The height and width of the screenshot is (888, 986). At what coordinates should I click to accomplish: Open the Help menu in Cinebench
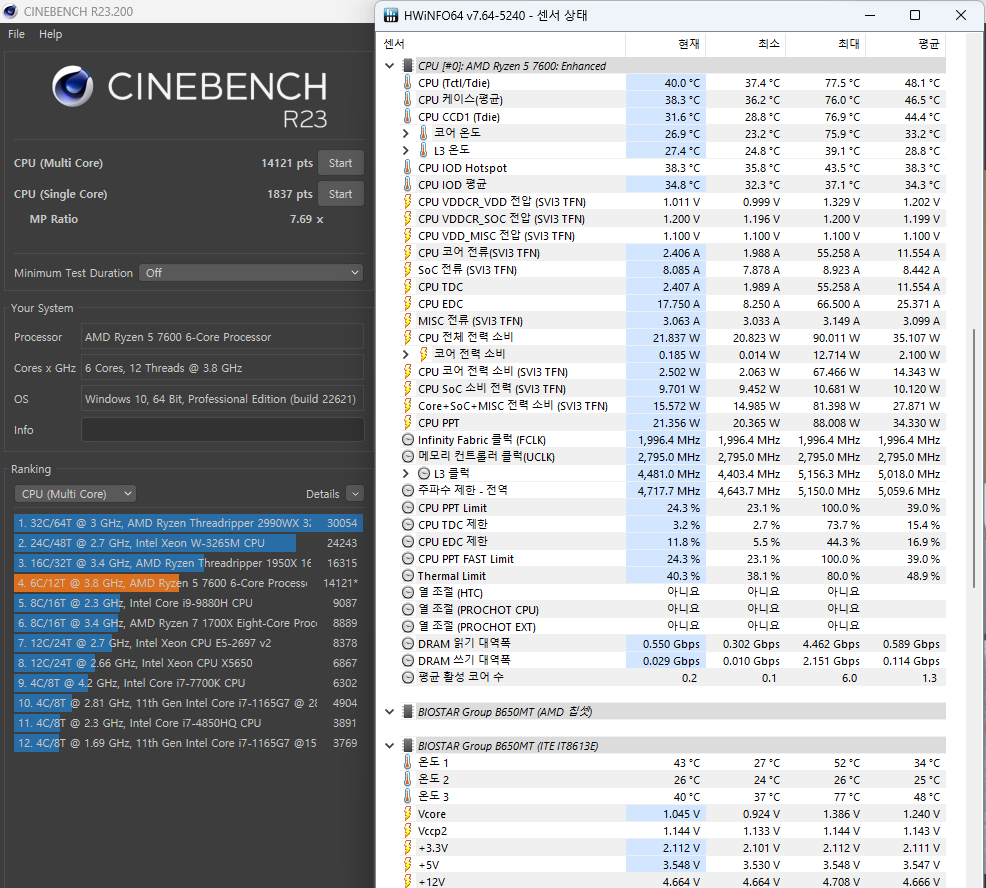50,34
